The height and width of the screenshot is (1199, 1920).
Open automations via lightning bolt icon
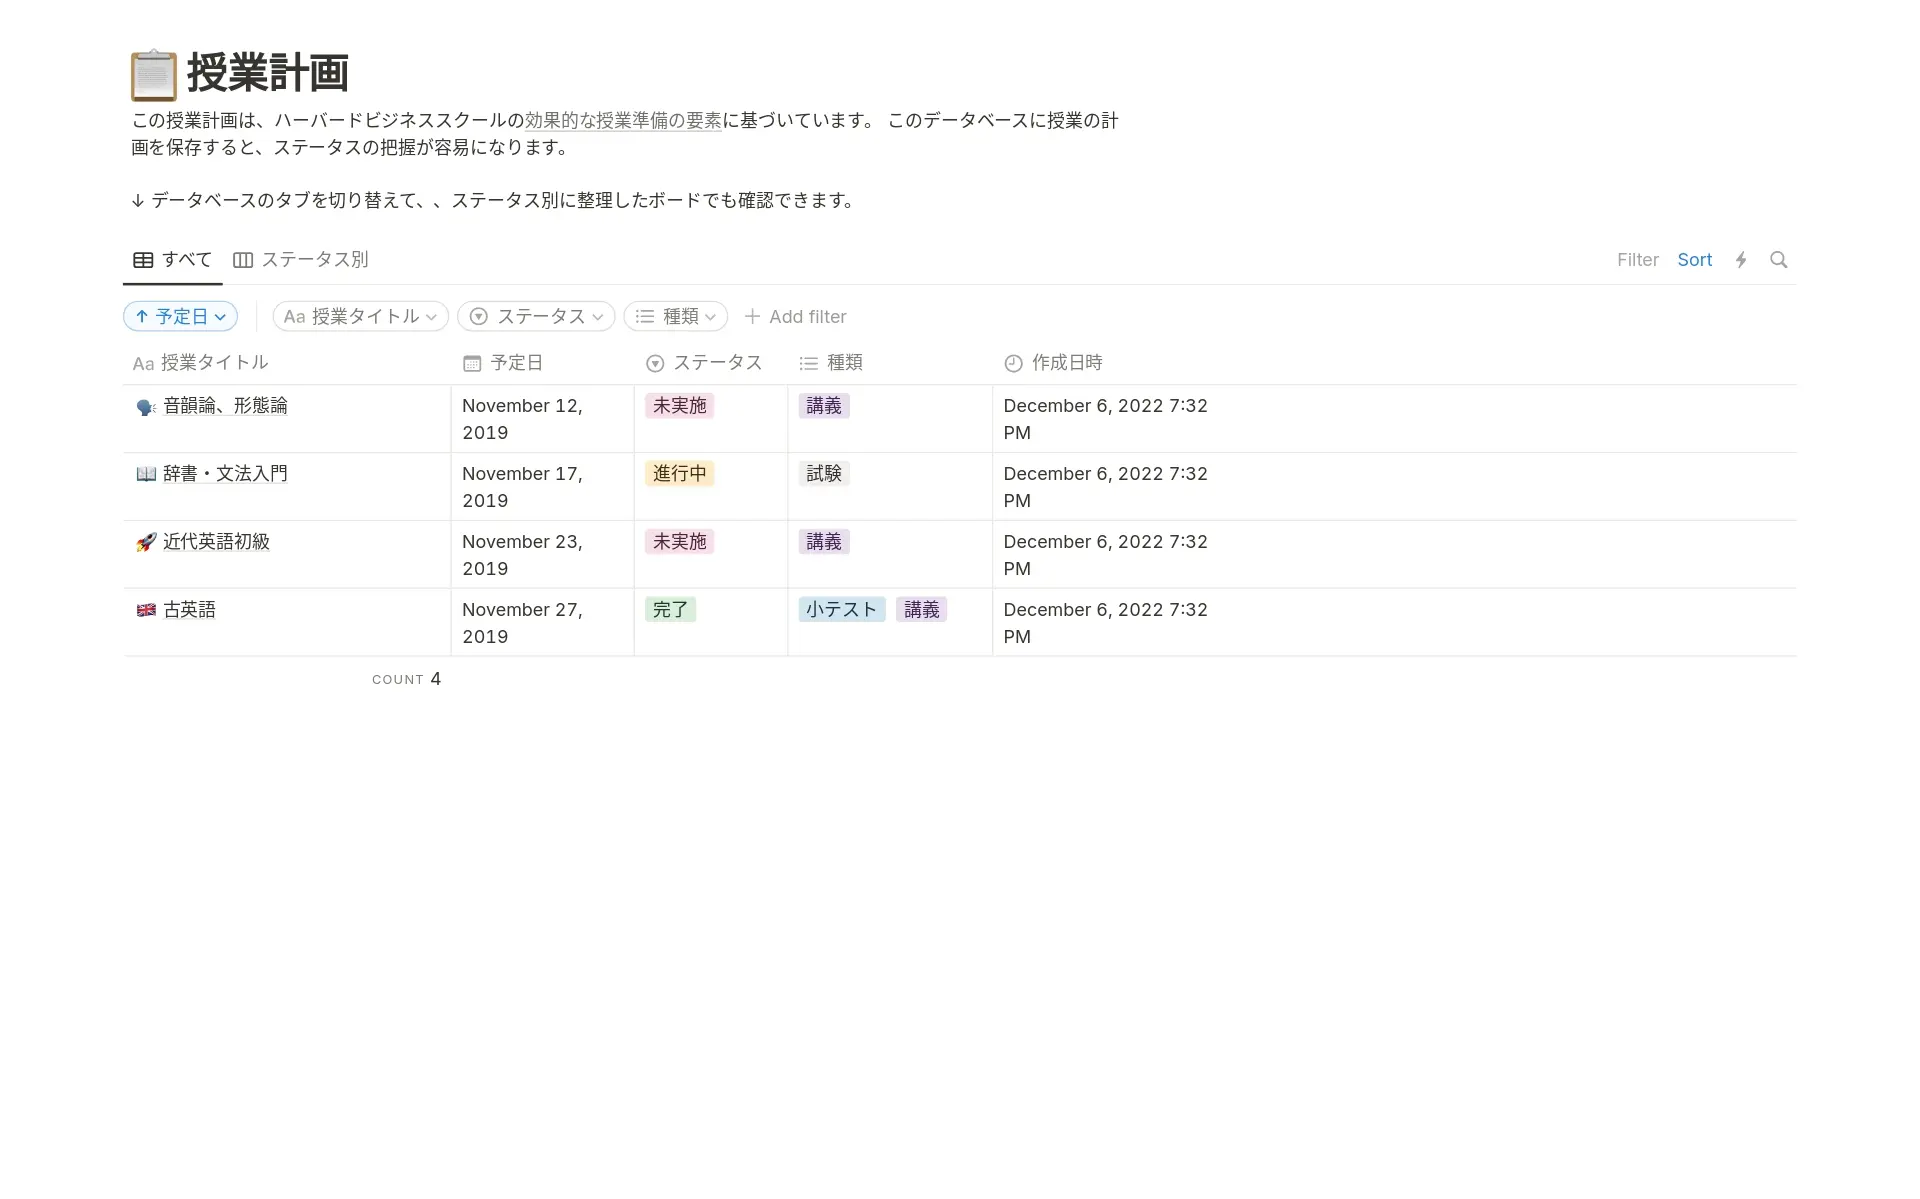point(1741,260)
